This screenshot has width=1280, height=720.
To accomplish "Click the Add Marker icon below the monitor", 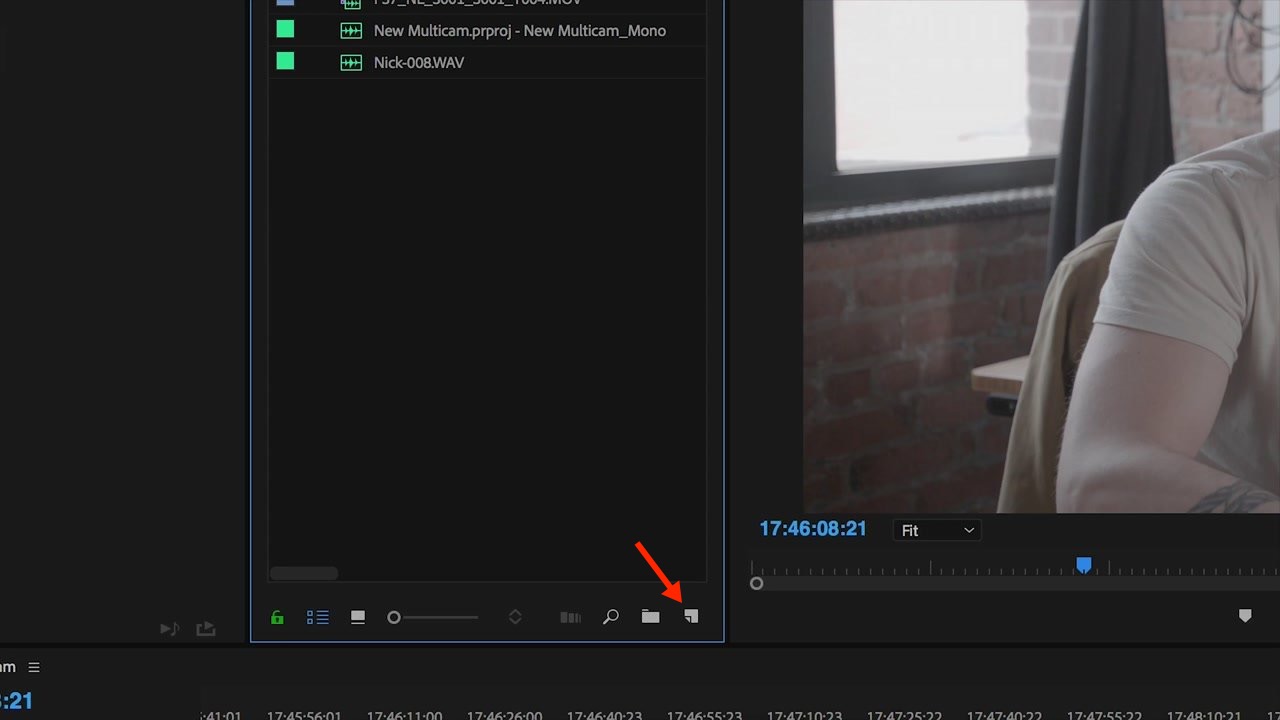I will [1245, 616].
